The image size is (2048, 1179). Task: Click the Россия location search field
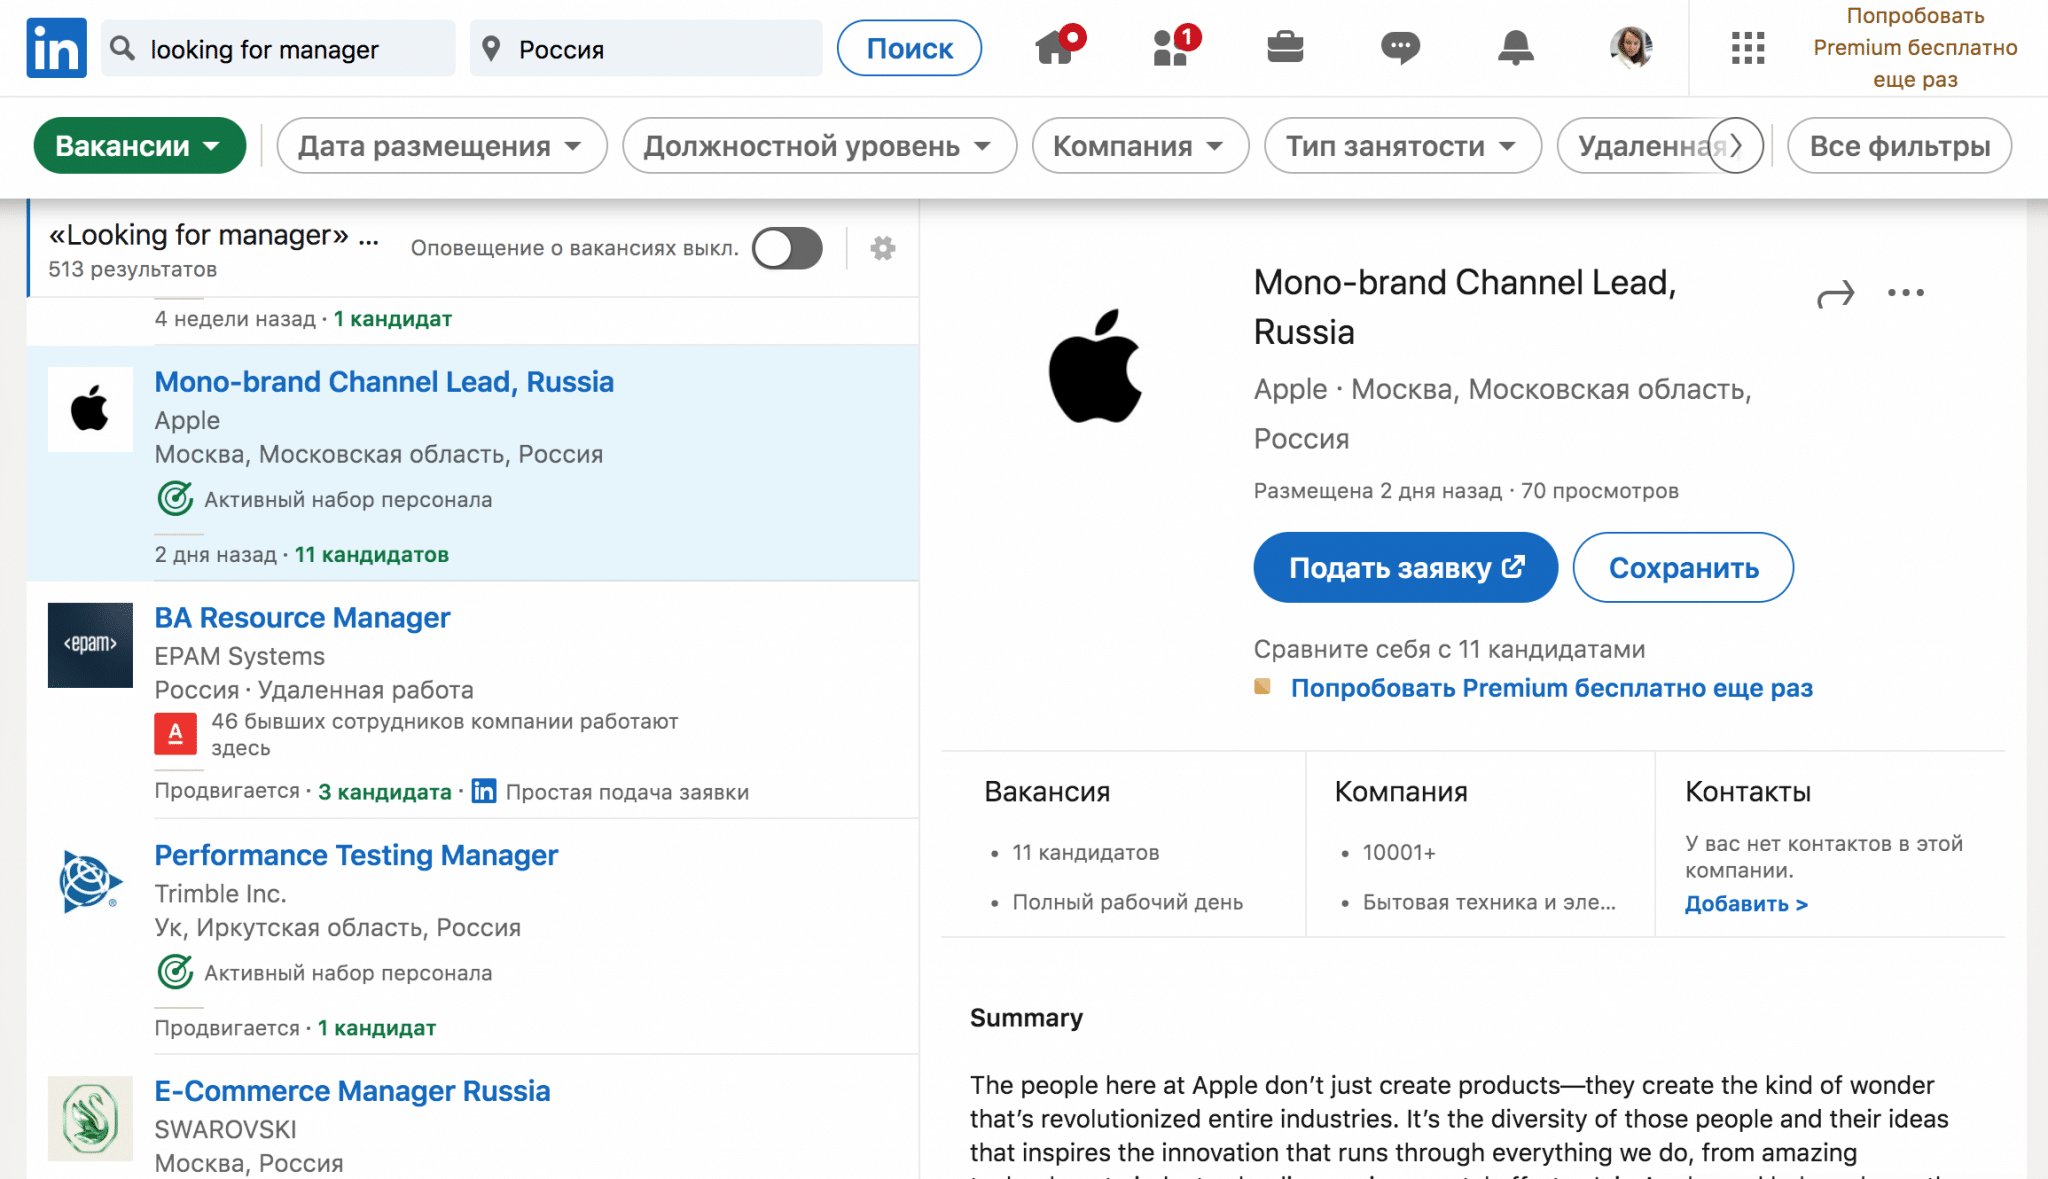pos(645,48)
